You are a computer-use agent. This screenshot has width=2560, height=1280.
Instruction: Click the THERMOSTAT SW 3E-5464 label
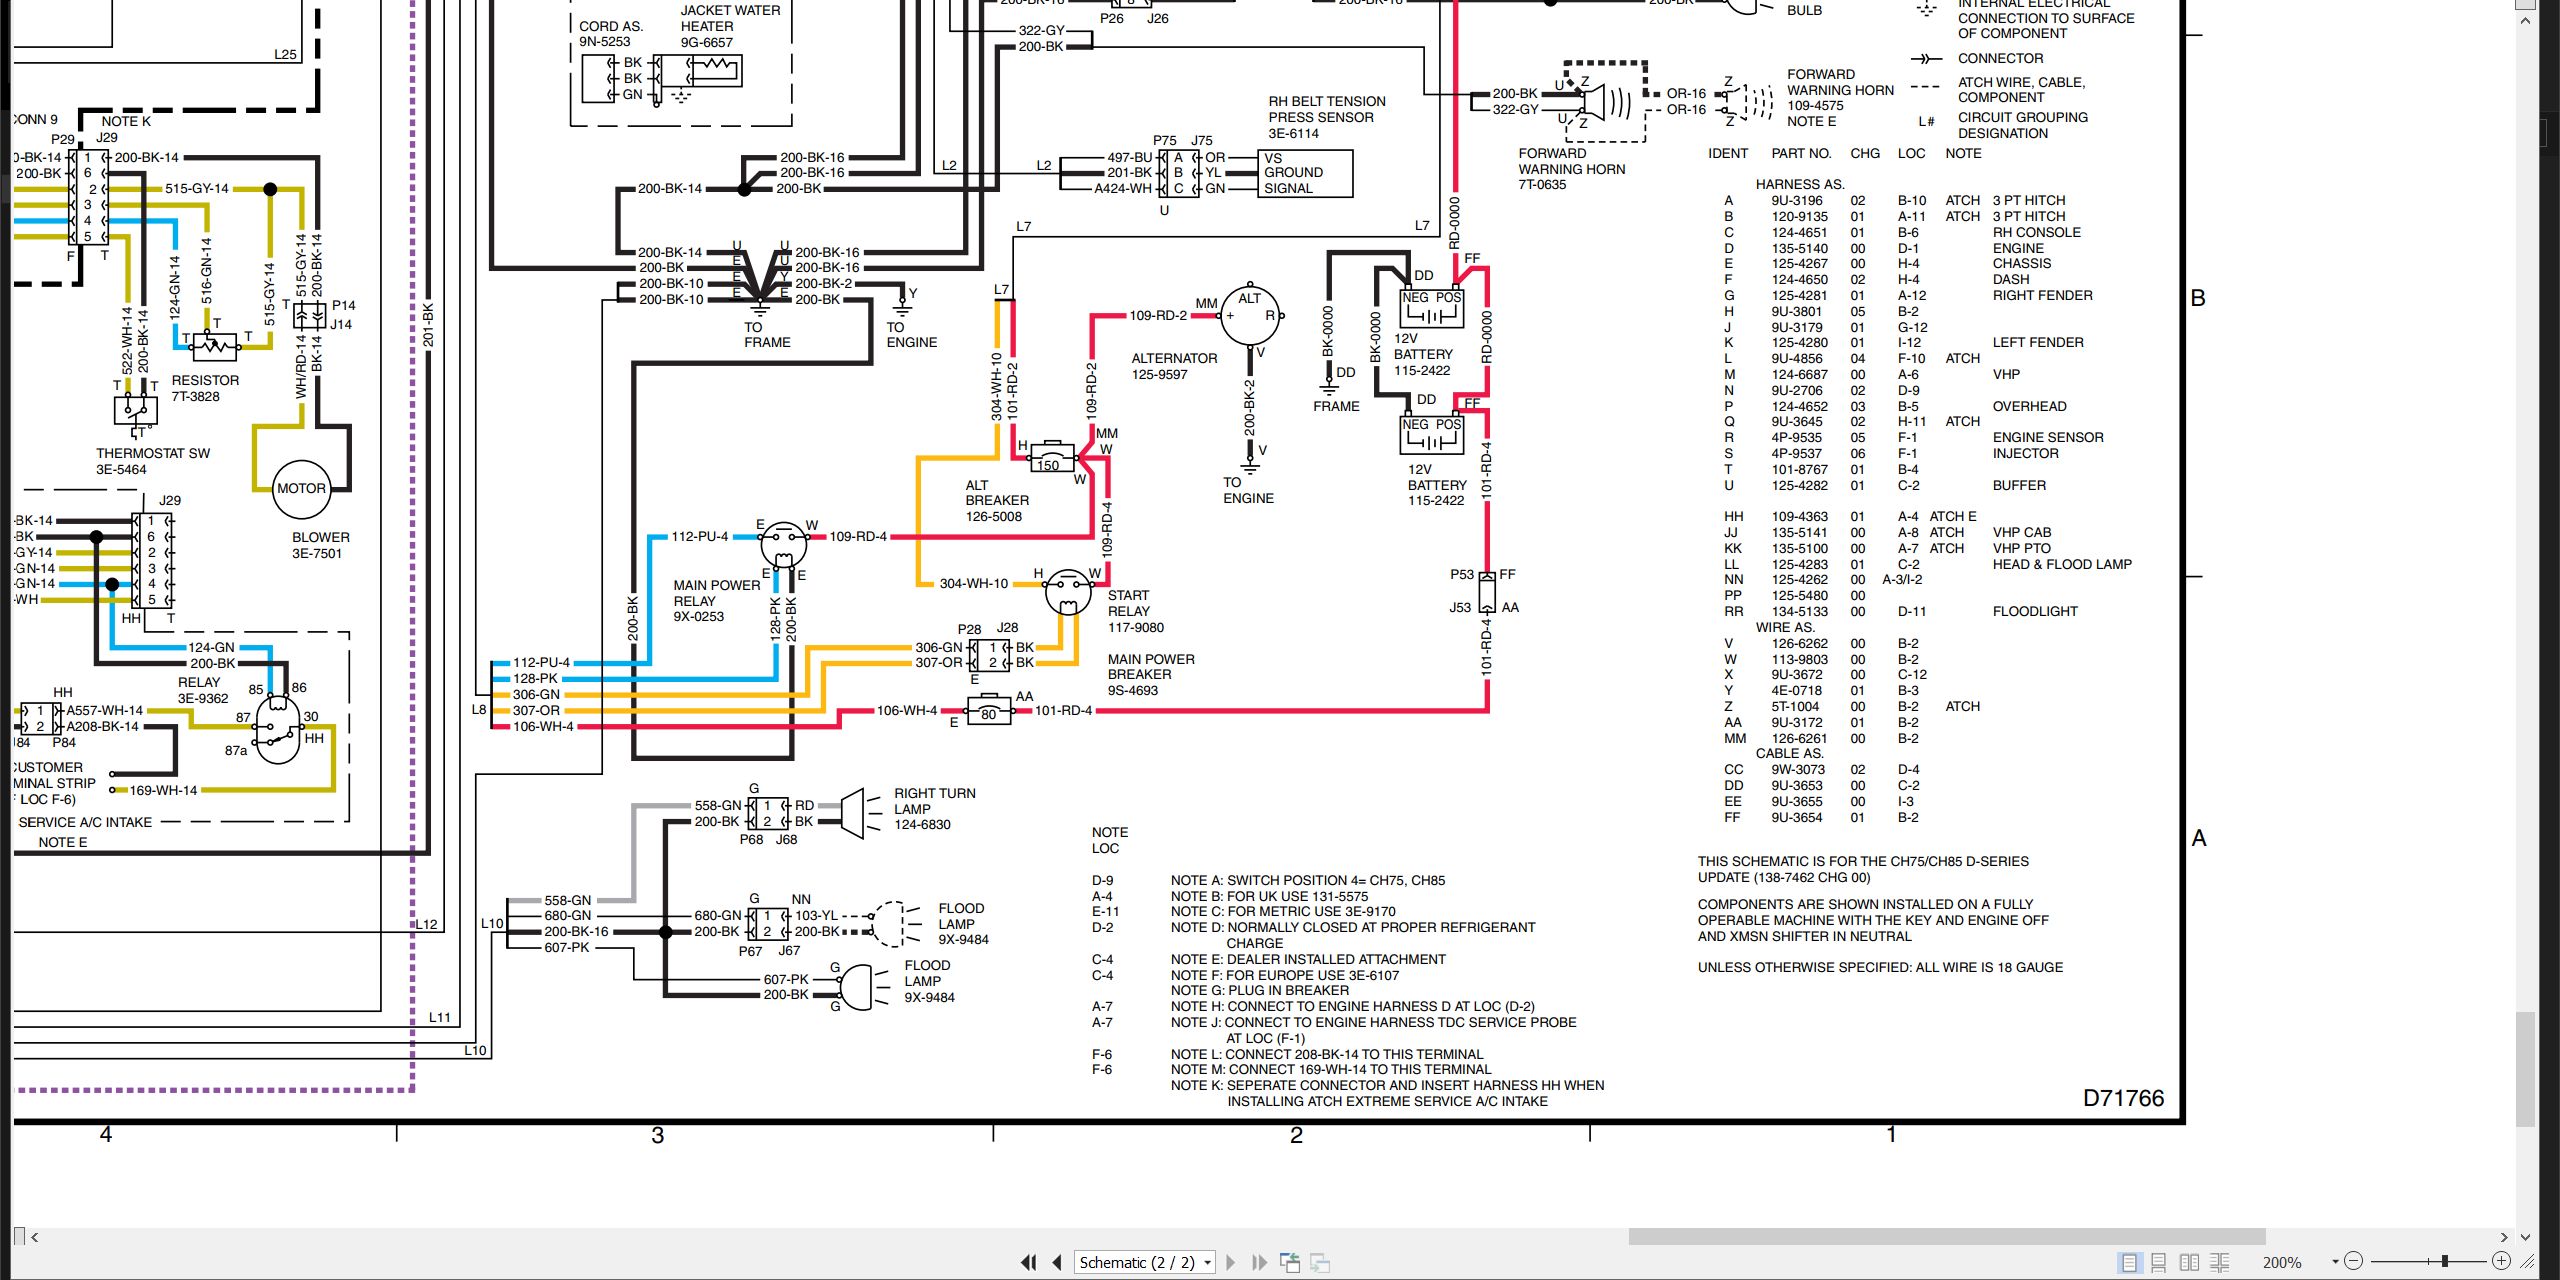pyautogui.click(x=153, y=461)
